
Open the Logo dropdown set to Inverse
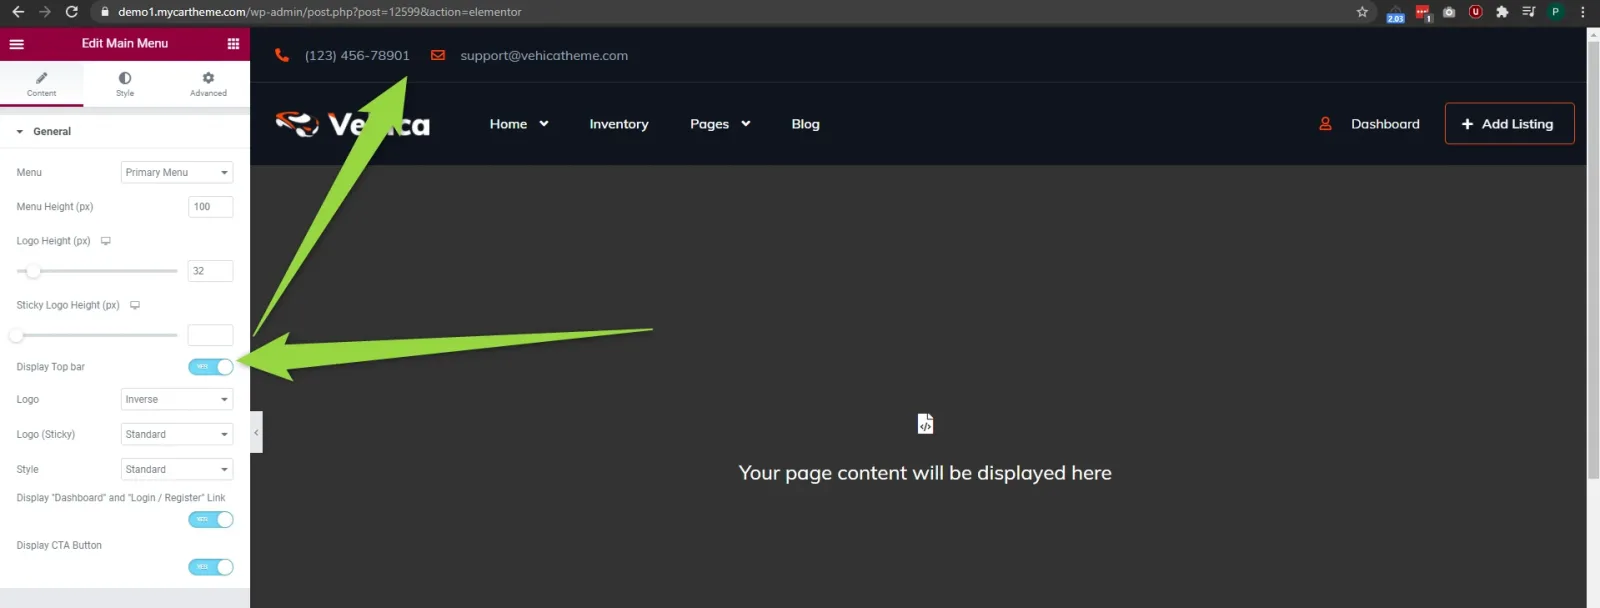(x=177, y=400)
